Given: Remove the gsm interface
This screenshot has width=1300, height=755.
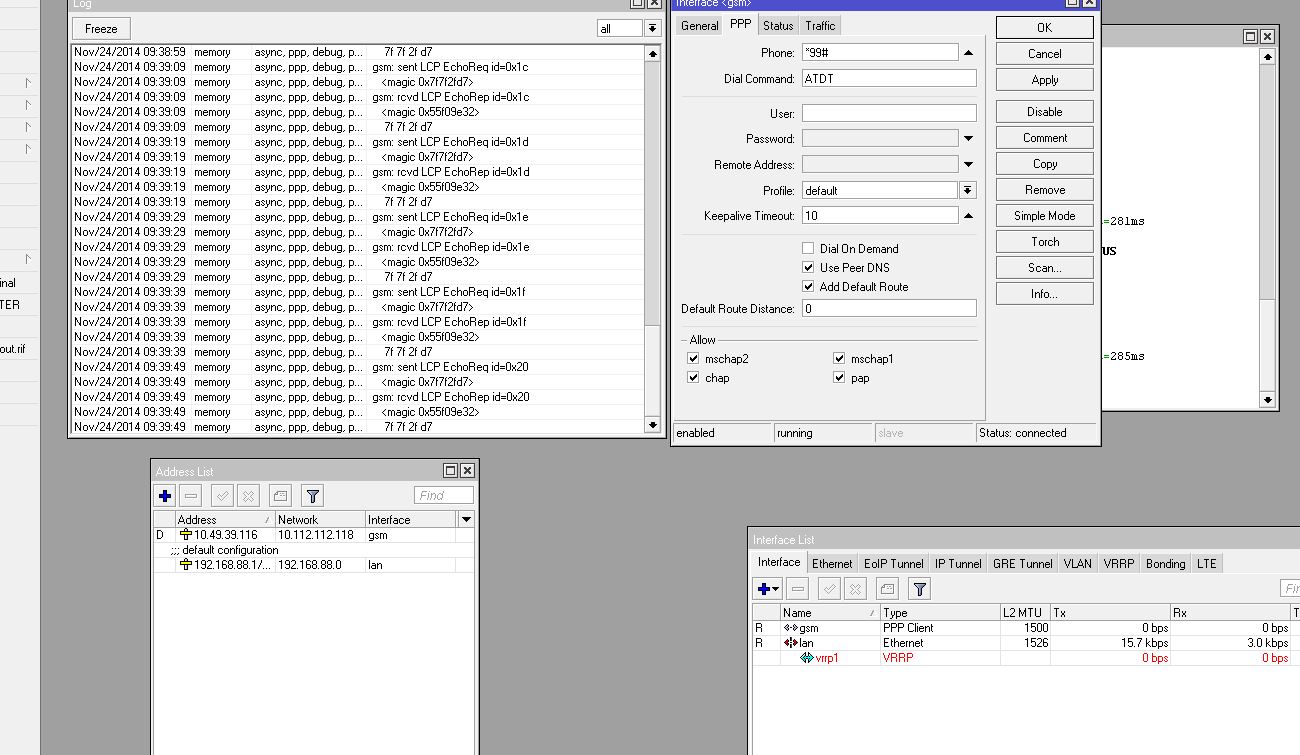Looking at the screenshot, I should (x=1044, y=190).
